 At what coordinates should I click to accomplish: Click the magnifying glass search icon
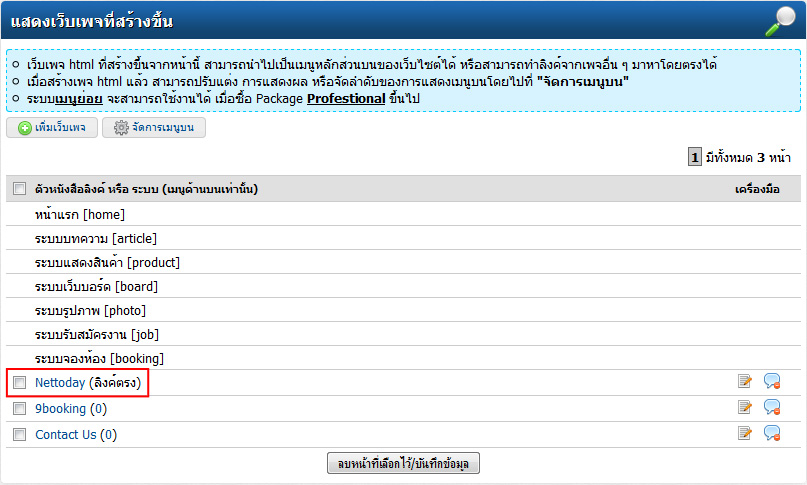point(777,20)
